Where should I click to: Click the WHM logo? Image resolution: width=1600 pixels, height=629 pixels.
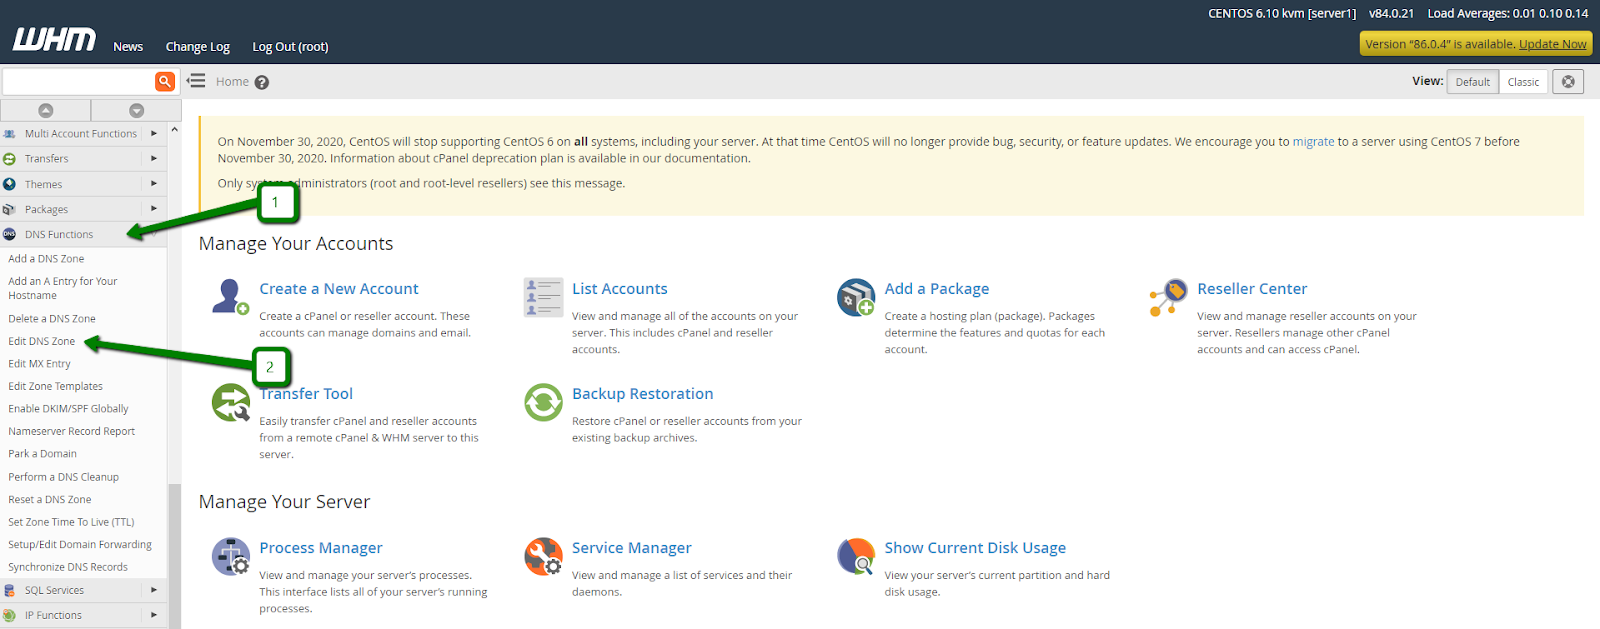[x=54, y=39]
